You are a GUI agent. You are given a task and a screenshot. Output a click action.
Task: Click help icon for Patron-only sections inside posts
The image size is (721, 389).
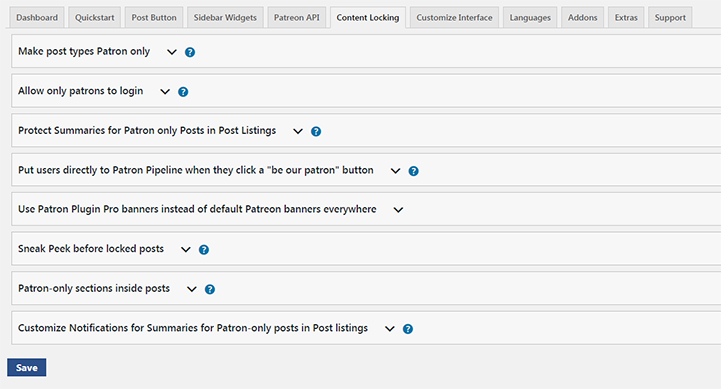pyautogui.click(x=210, y=289)
